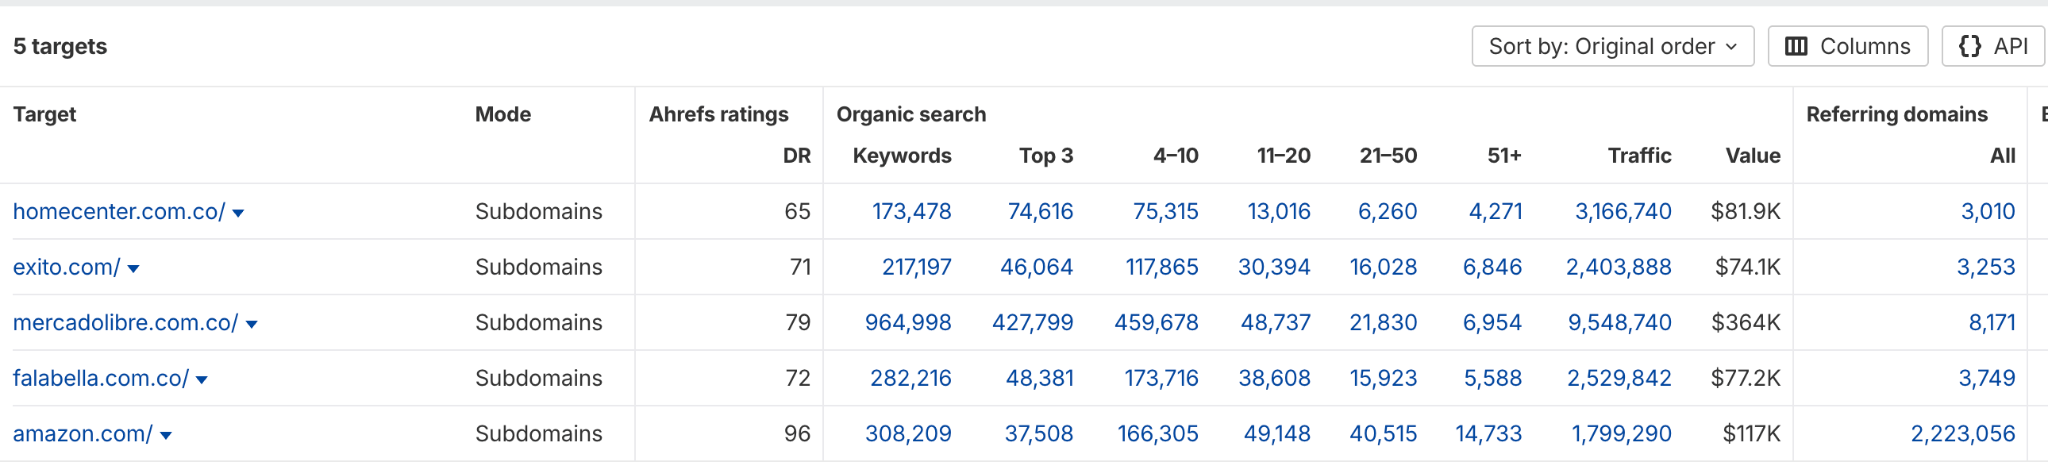Click mercadolibre Top 3 value 427,799
Image resolution: width=2048 pixels, height=473 pixels.
pyautogui.click(x=1032, y=322)
